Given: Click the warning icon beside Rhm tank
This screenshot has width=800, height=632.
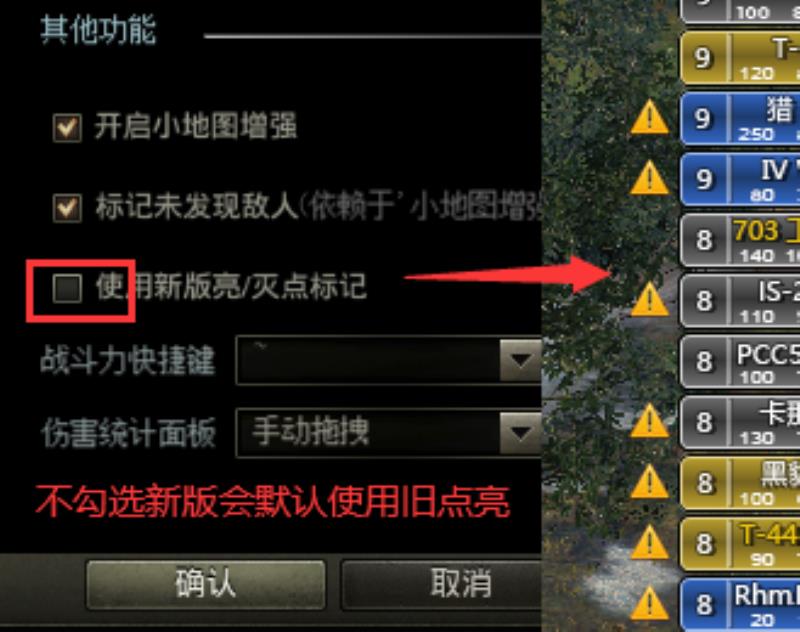Looking at the screenshot, I should tap(649, 603).
